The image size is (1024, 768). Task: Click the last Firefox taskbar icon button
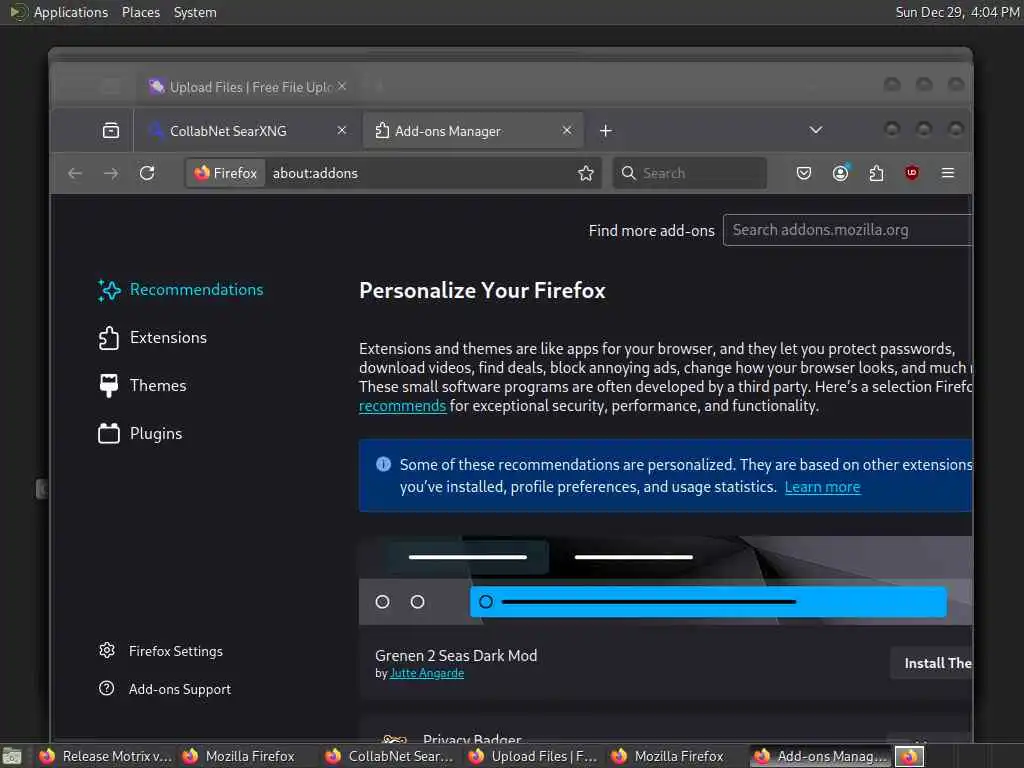tap(909, 756)
